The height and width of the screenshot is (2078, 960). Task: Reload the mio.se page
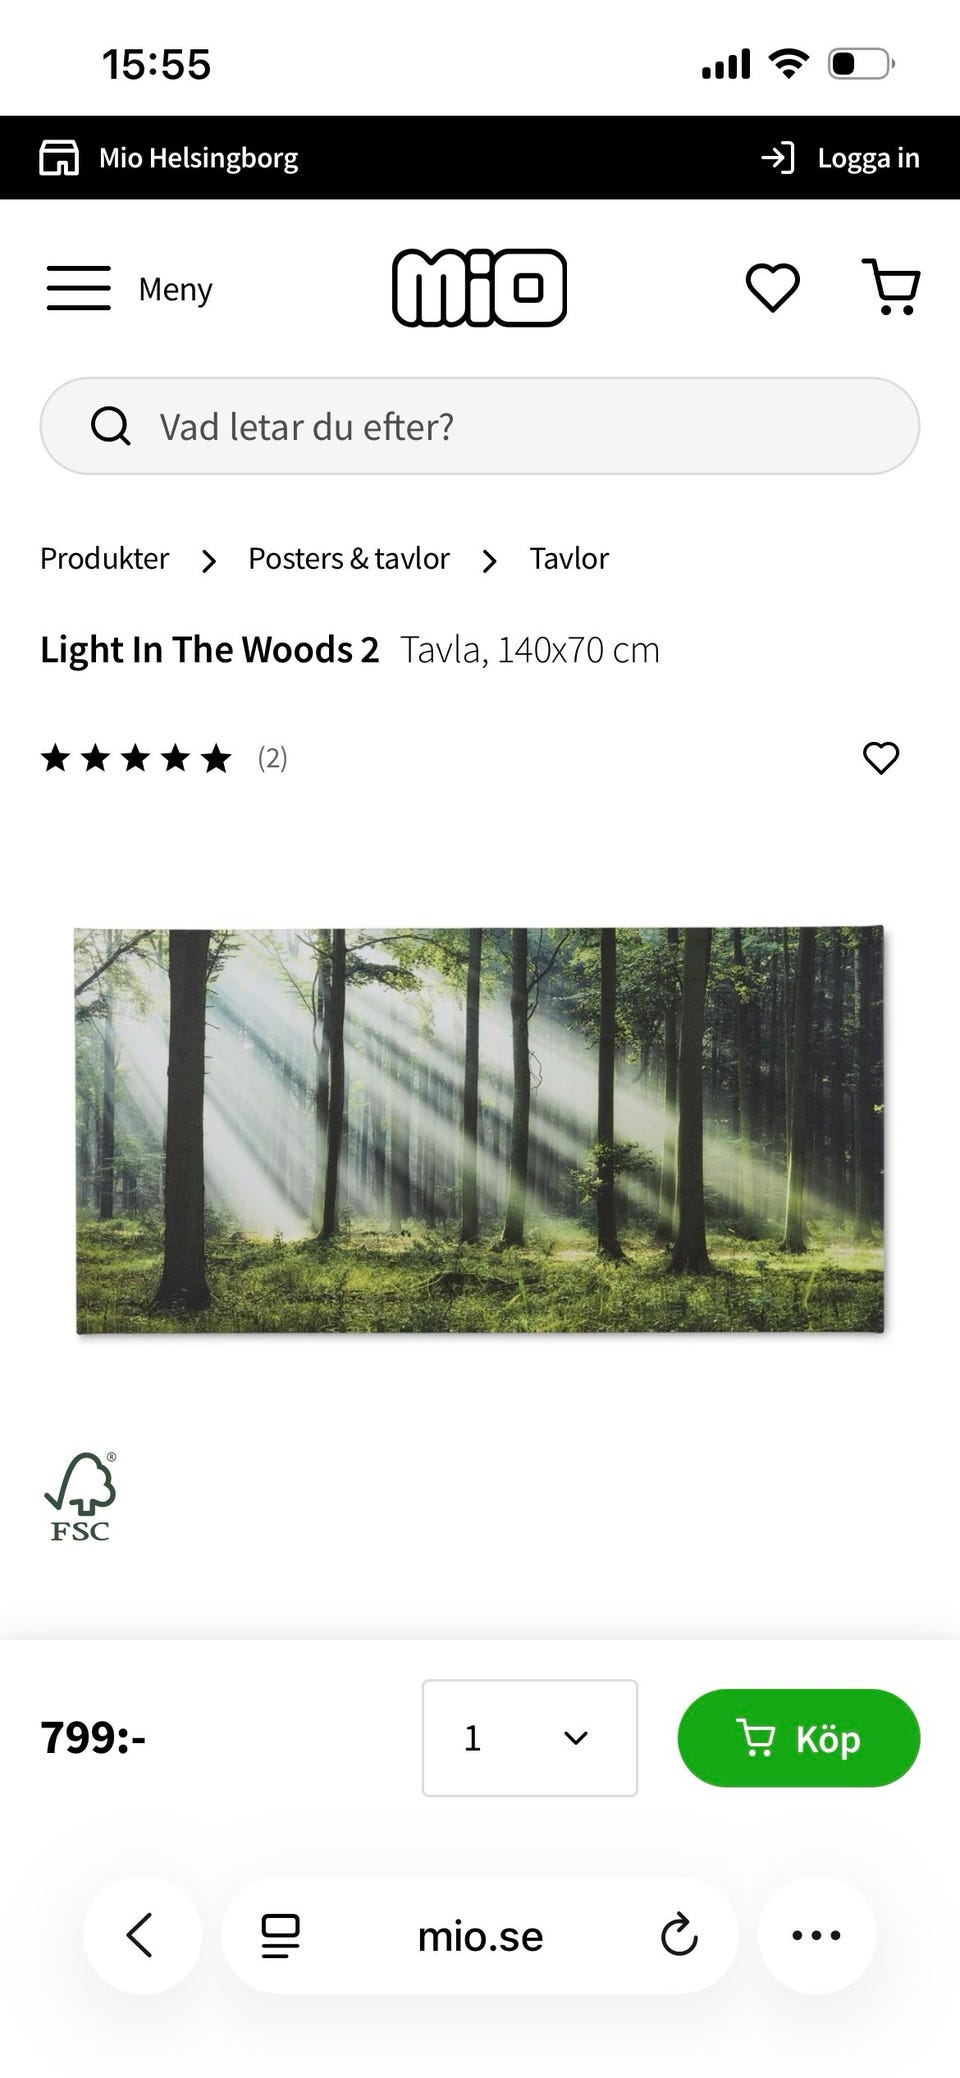coord(679,1935)
